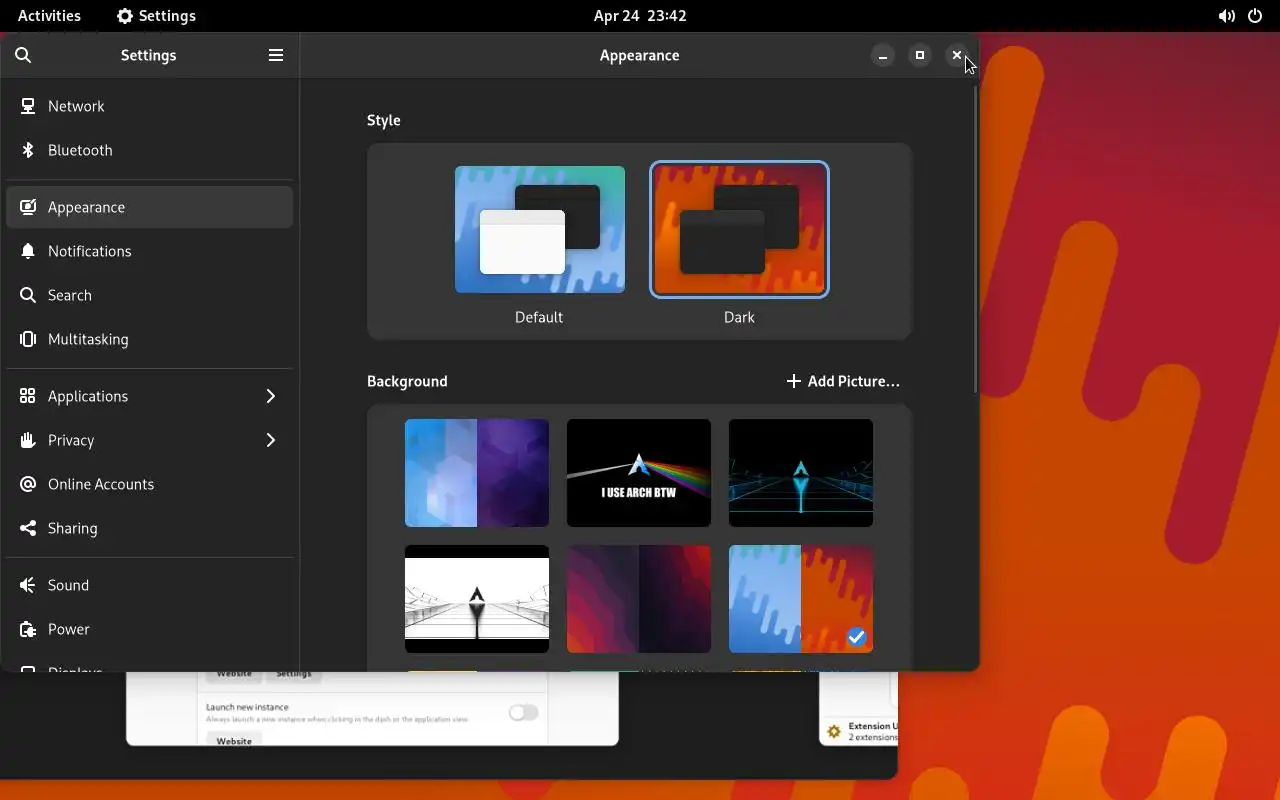Click the Power battery icon in sidebar

click(28, 629)
